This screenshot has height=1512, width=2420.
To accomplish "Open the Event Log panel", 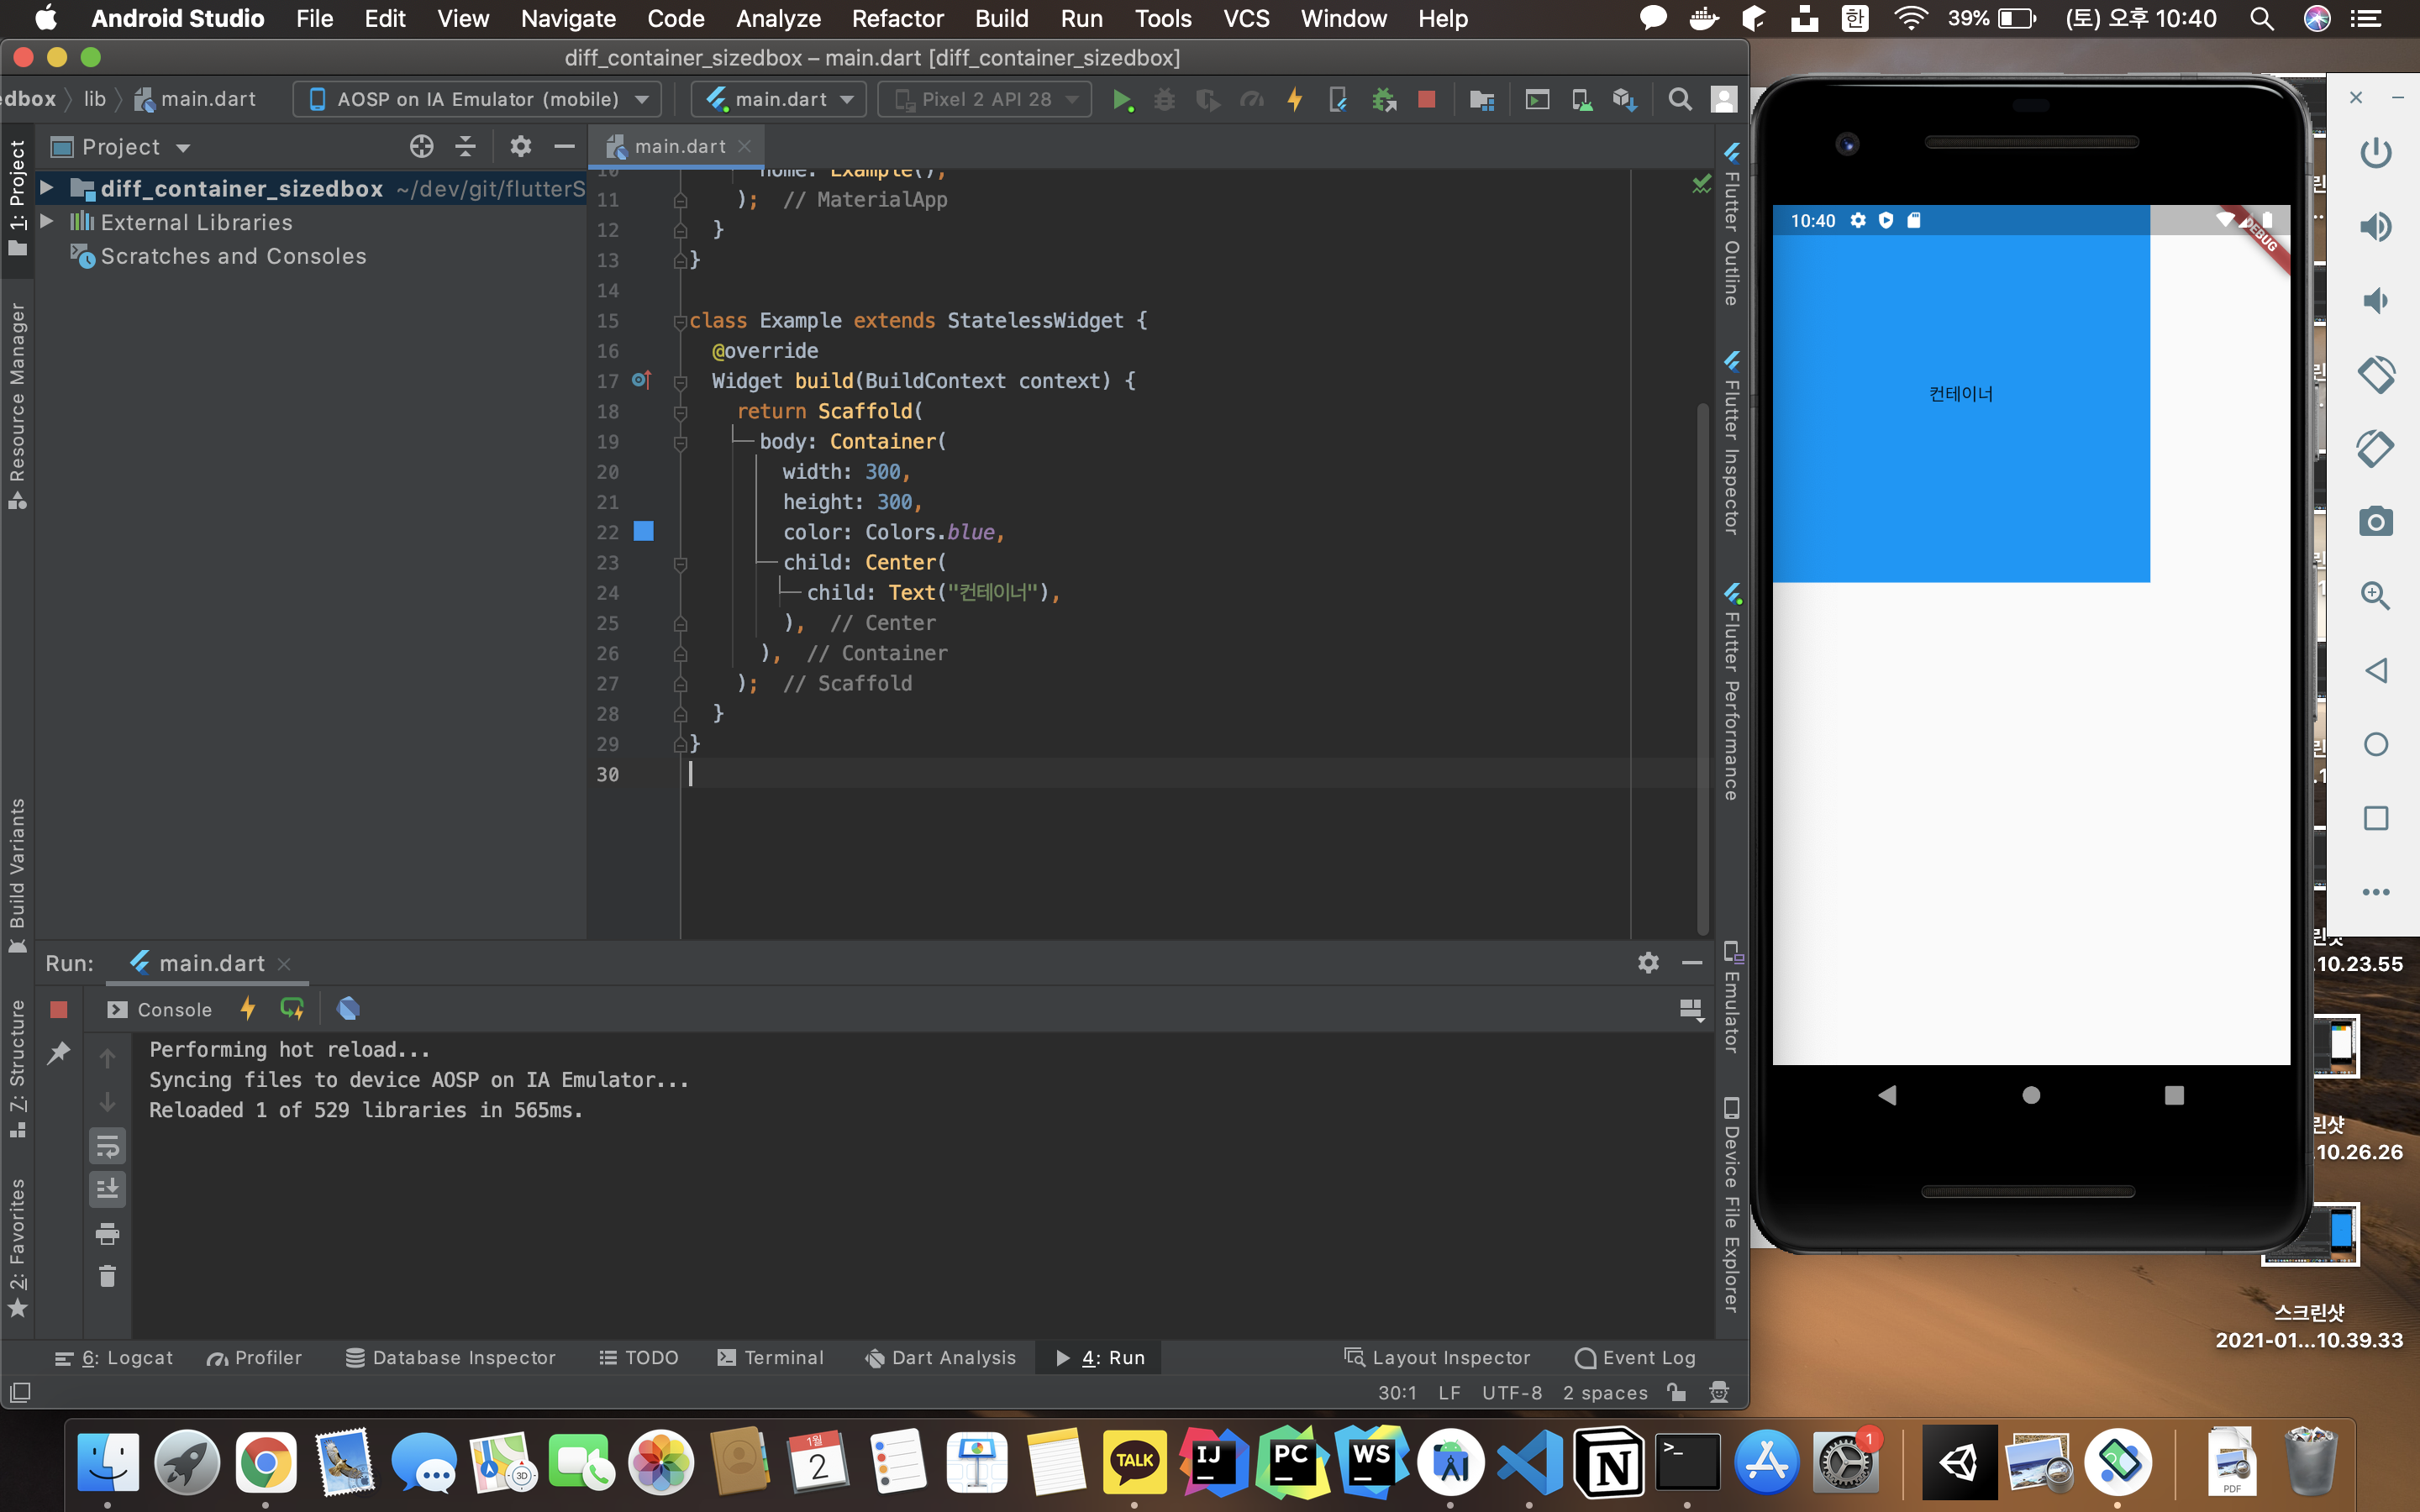I will [1635, 1357].
